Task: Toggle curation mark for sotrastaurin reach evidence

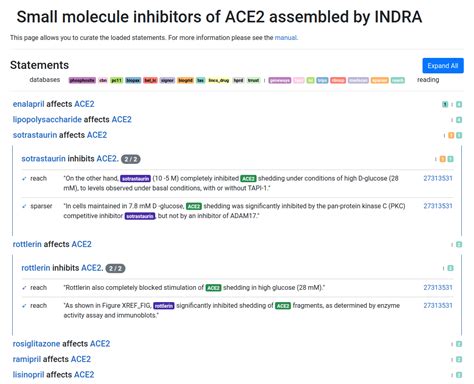Action: (x=24, y=179)
